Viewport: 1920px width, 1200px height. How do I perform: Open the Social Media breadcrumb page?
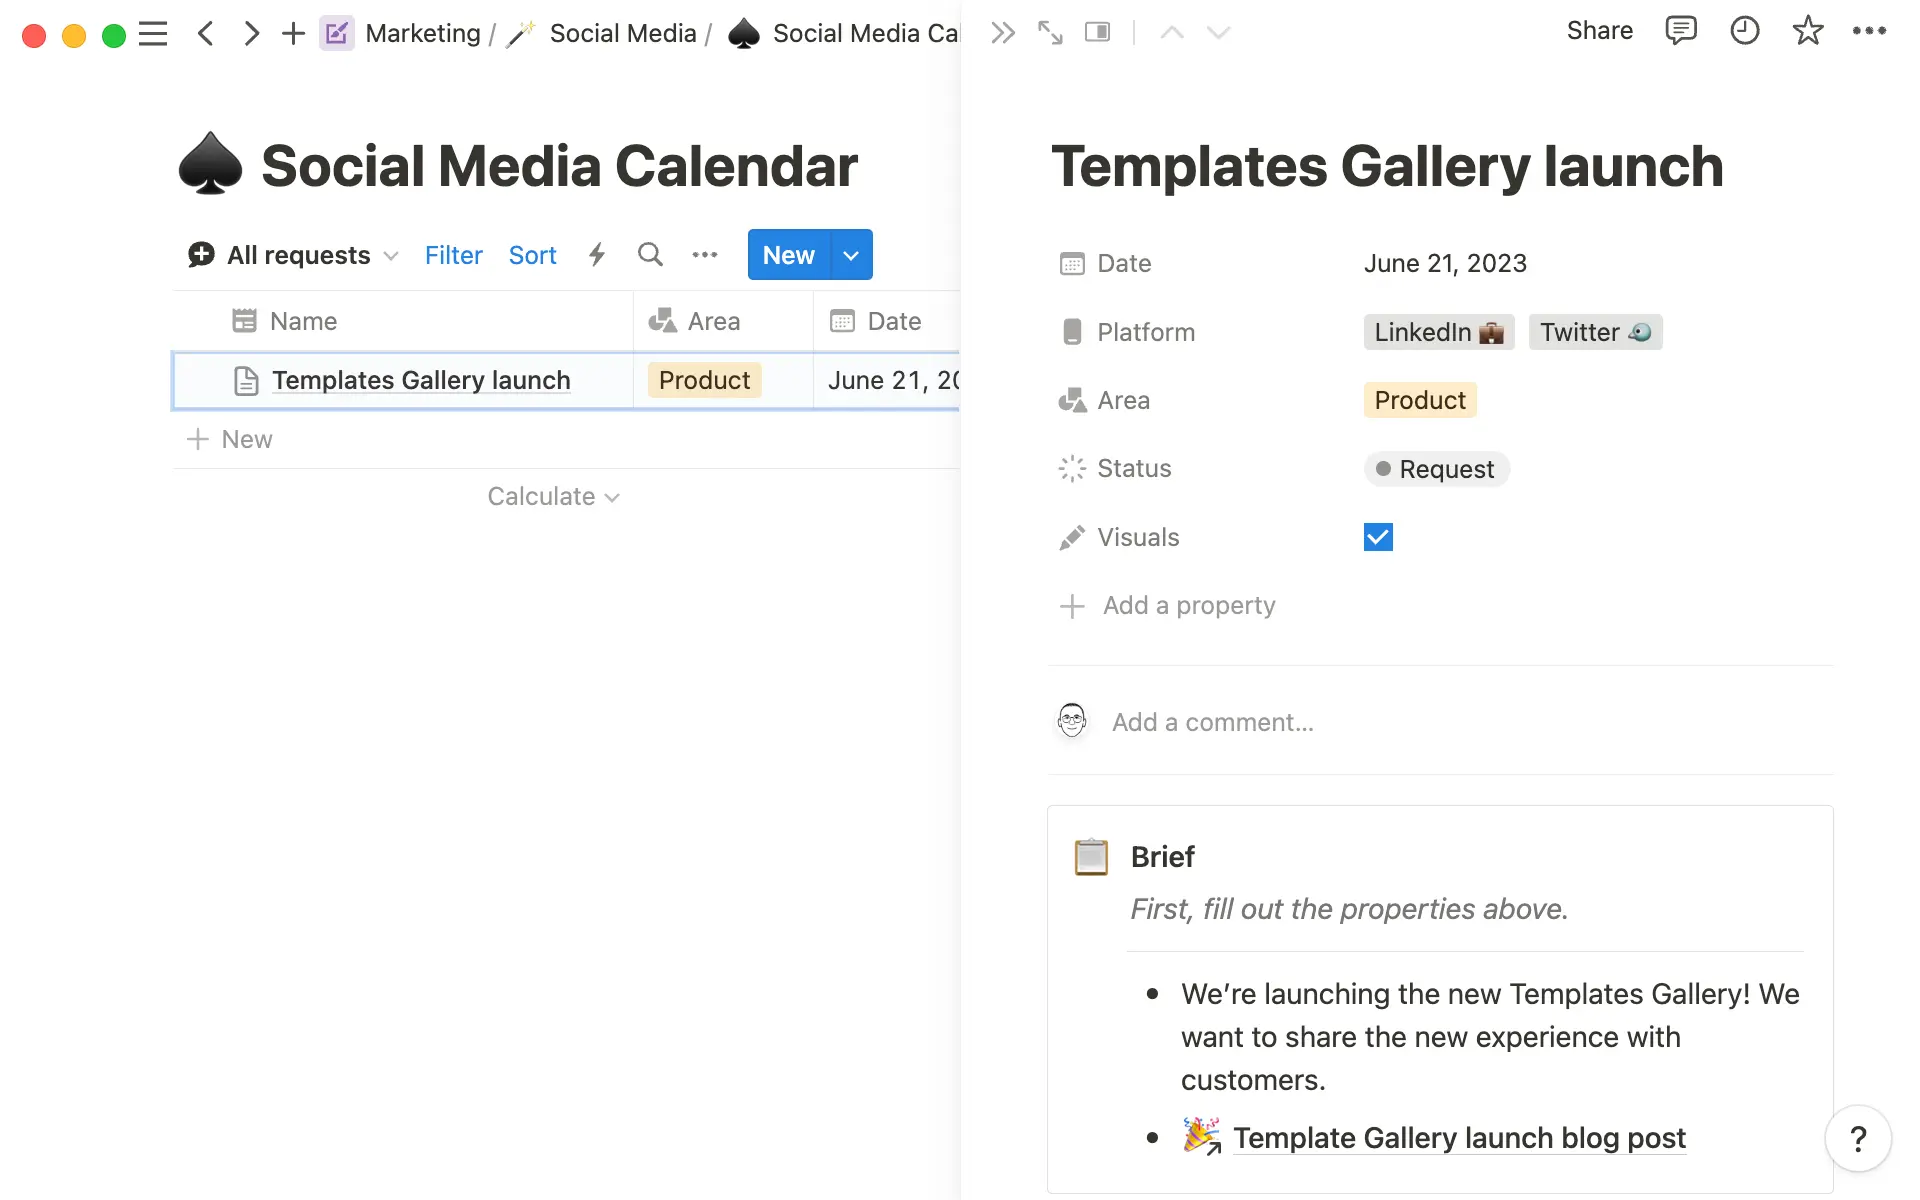(622, 33)
